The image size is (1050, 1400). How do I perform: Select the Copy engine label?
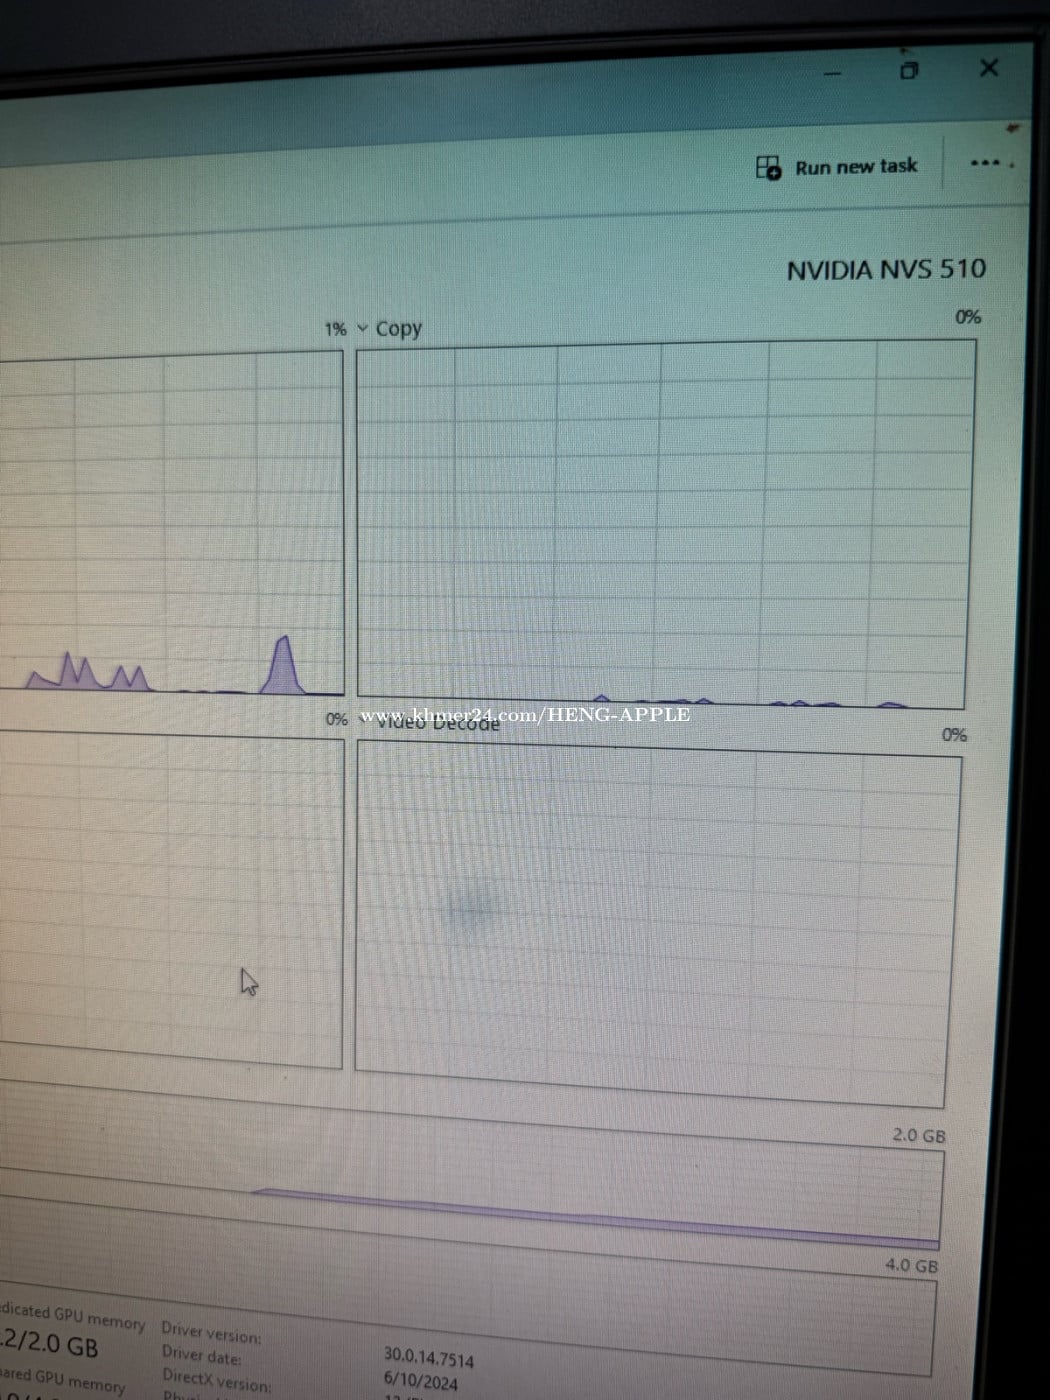pos(399,328)
